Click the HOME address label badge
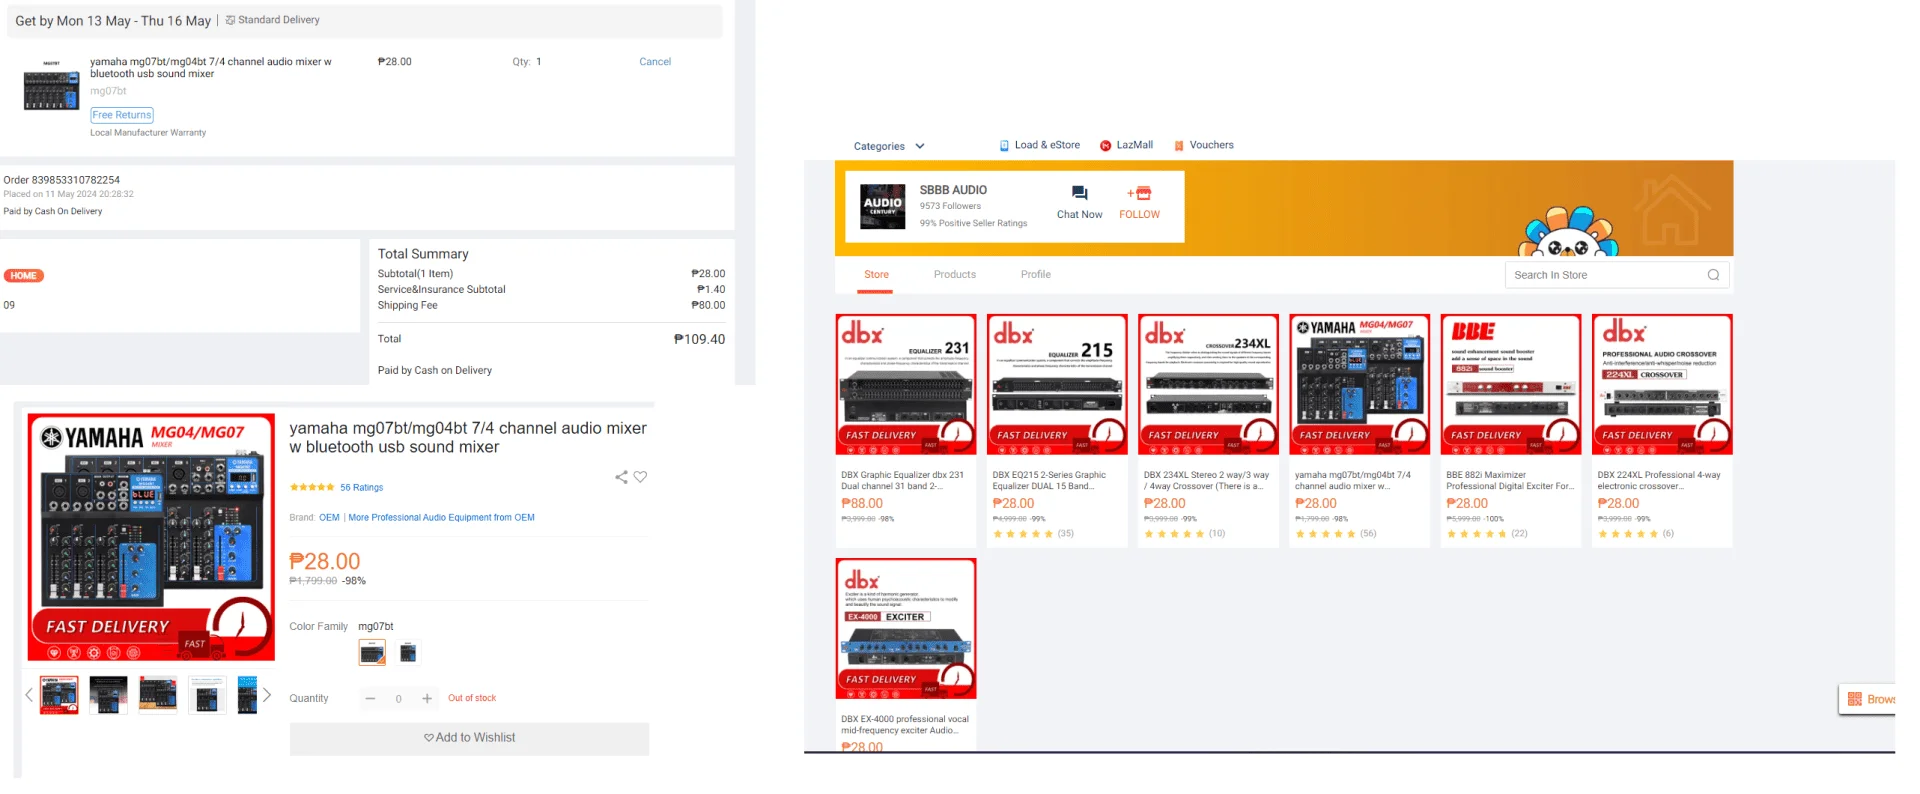The image size is (1920, 794). [24, 276]
